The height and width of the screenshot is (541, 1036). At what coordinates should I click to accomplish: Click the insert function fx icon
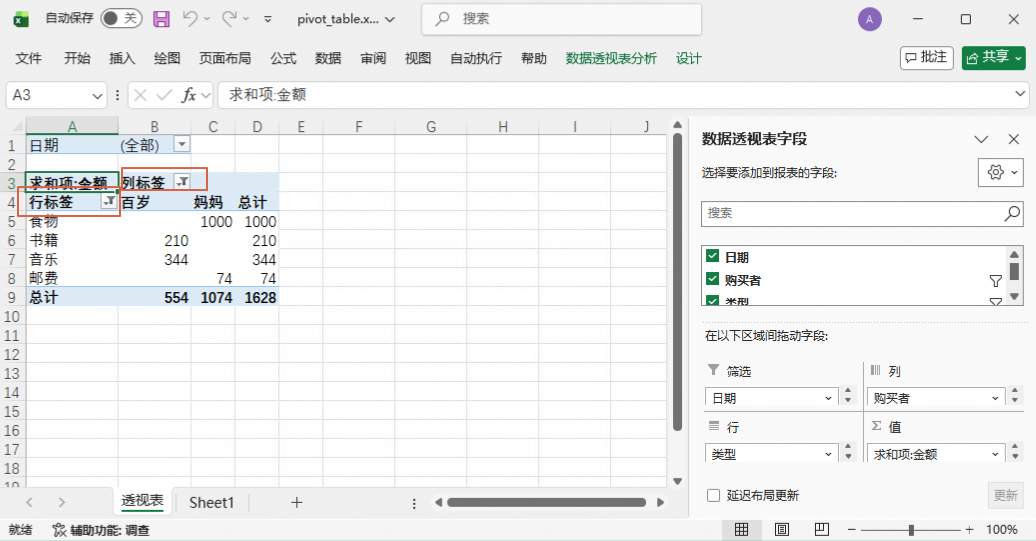pyautogui.click(x=189, y=95)
